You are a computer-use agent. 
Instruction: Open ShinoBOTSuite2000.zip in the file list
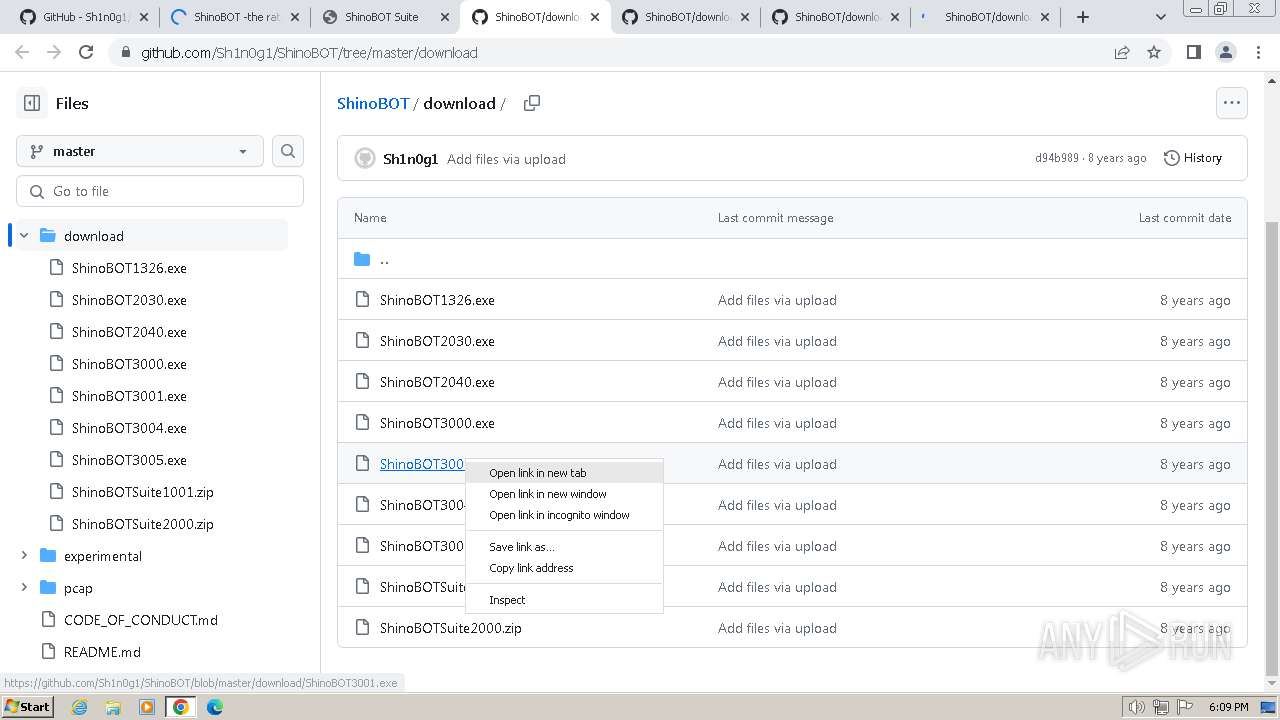click(x=451, y=628)
